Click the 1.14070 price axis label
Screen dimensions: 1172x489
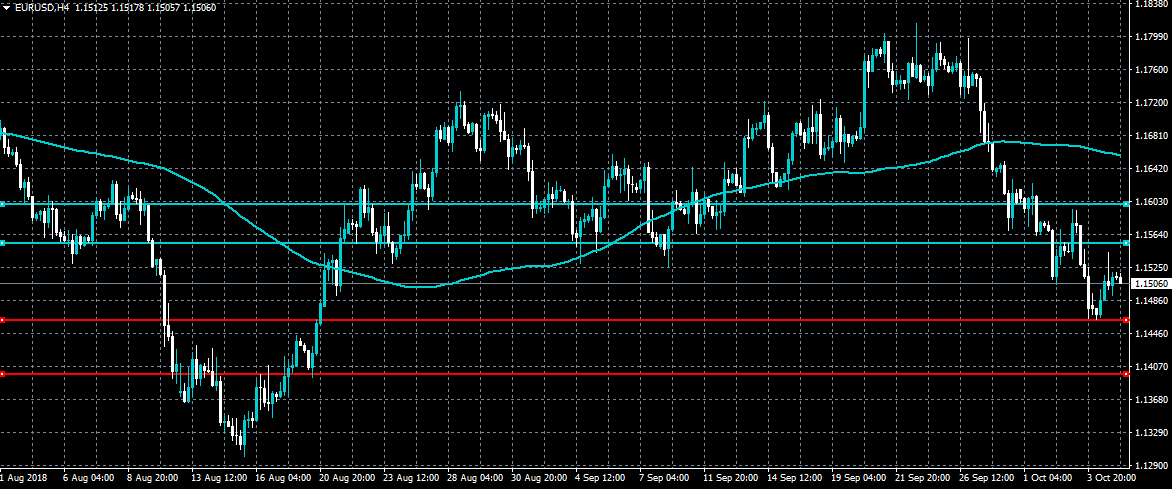point(1151,366)
